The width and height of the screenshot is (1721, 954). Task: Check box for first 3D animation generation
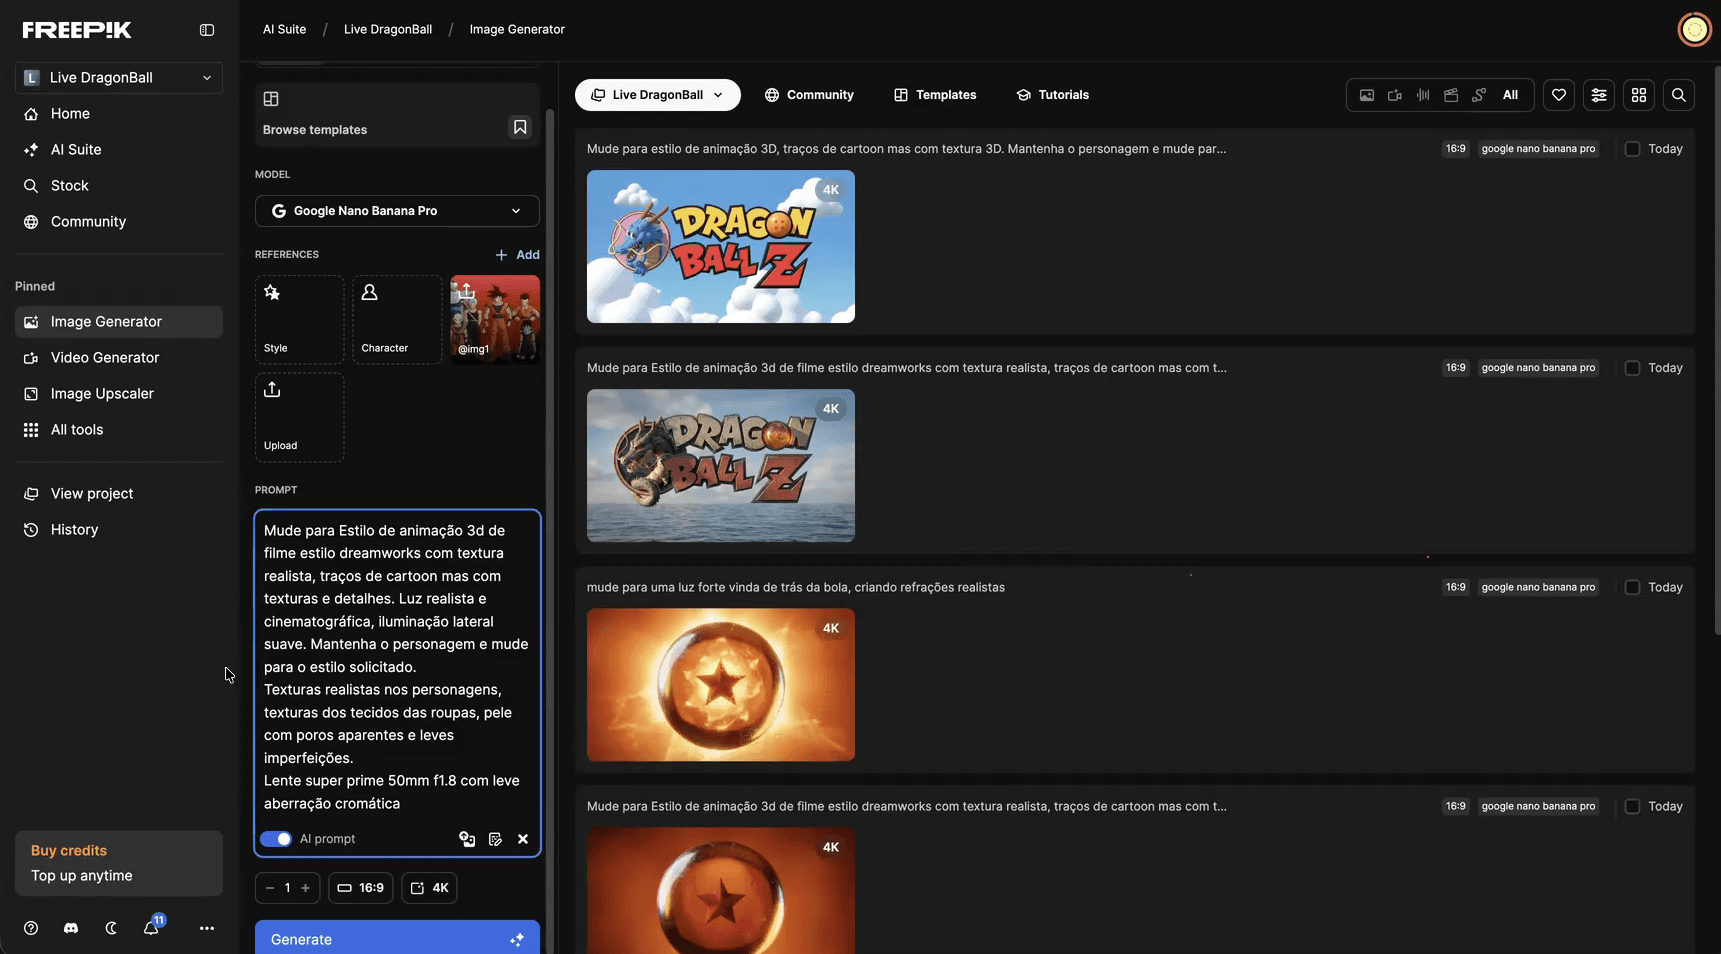pos(1632,149)
